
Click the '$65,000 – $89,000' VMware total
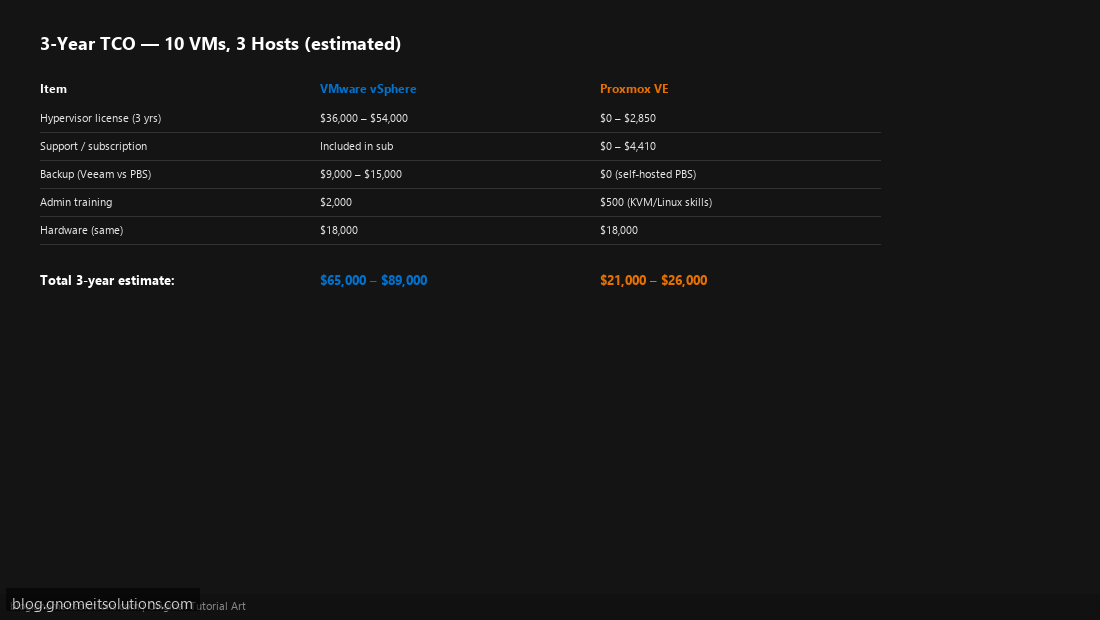click(374, 281)
